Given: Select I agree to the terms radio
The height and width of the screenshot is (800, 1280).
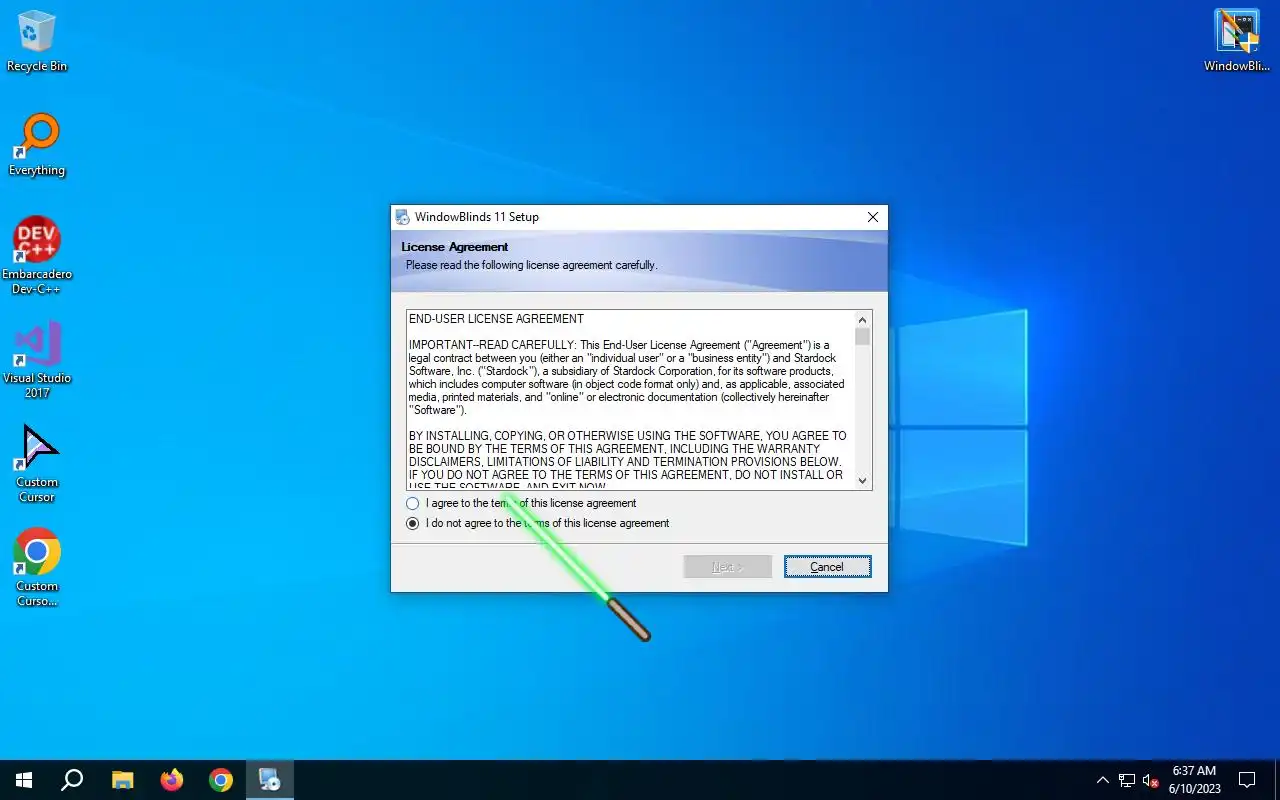Looking at the screenshot, I should 413,504.
